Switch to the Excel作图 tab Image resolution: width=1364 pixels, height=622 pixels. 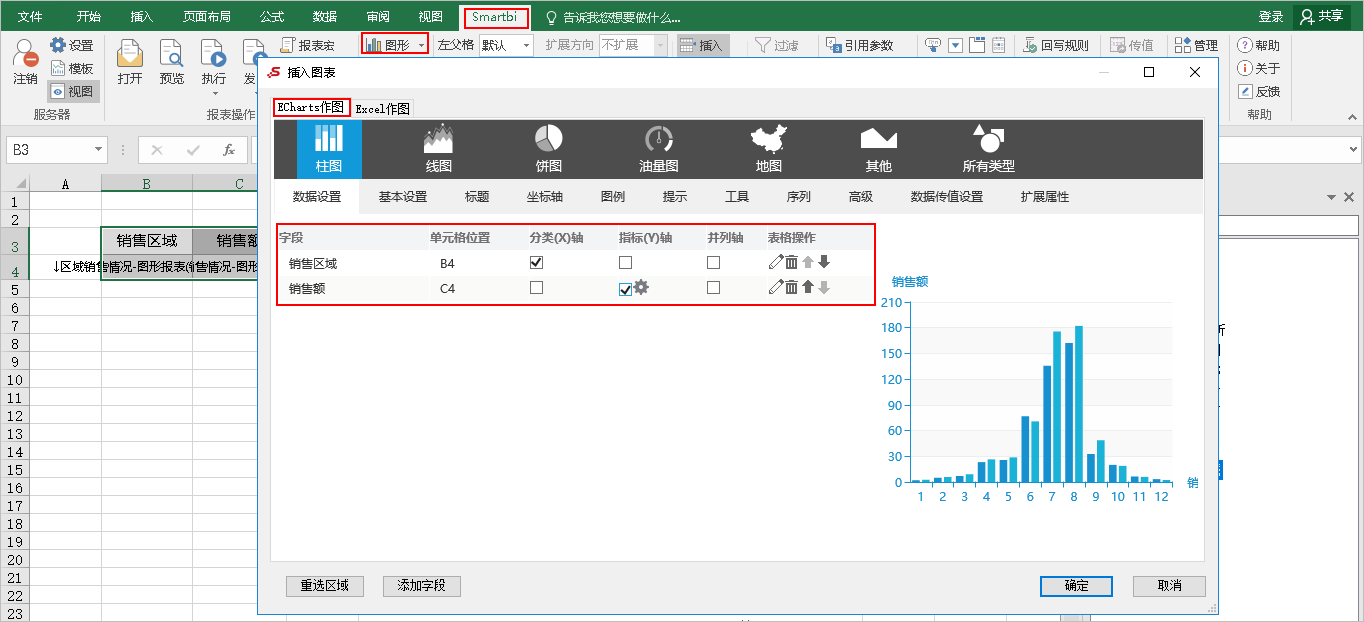pos(383,109)
